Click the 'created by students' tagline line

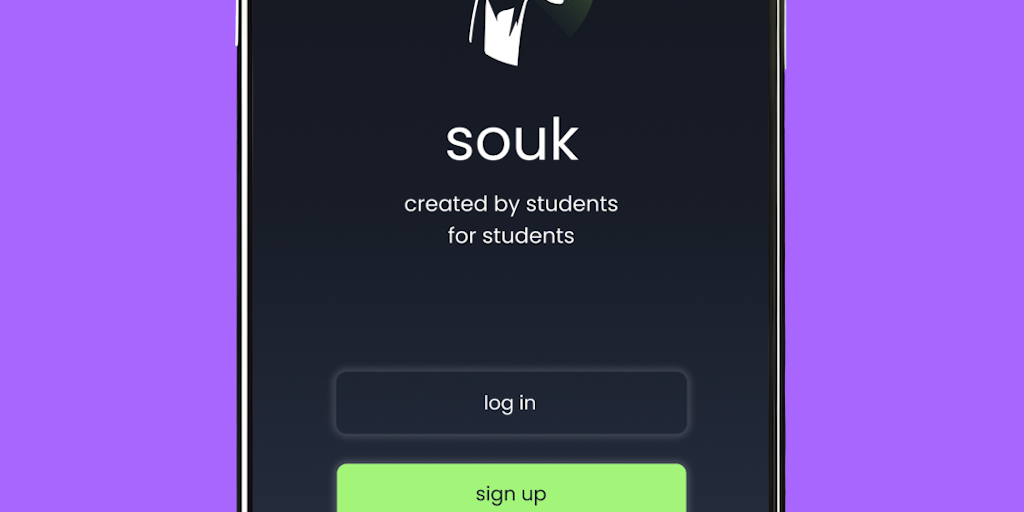click(x=511, y=204)
